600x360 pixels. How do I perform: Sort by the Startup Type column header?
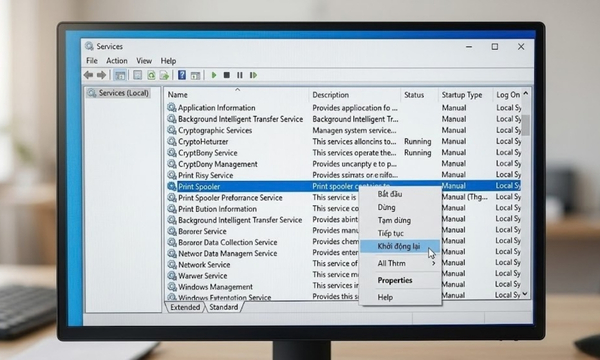click(465, 94)
